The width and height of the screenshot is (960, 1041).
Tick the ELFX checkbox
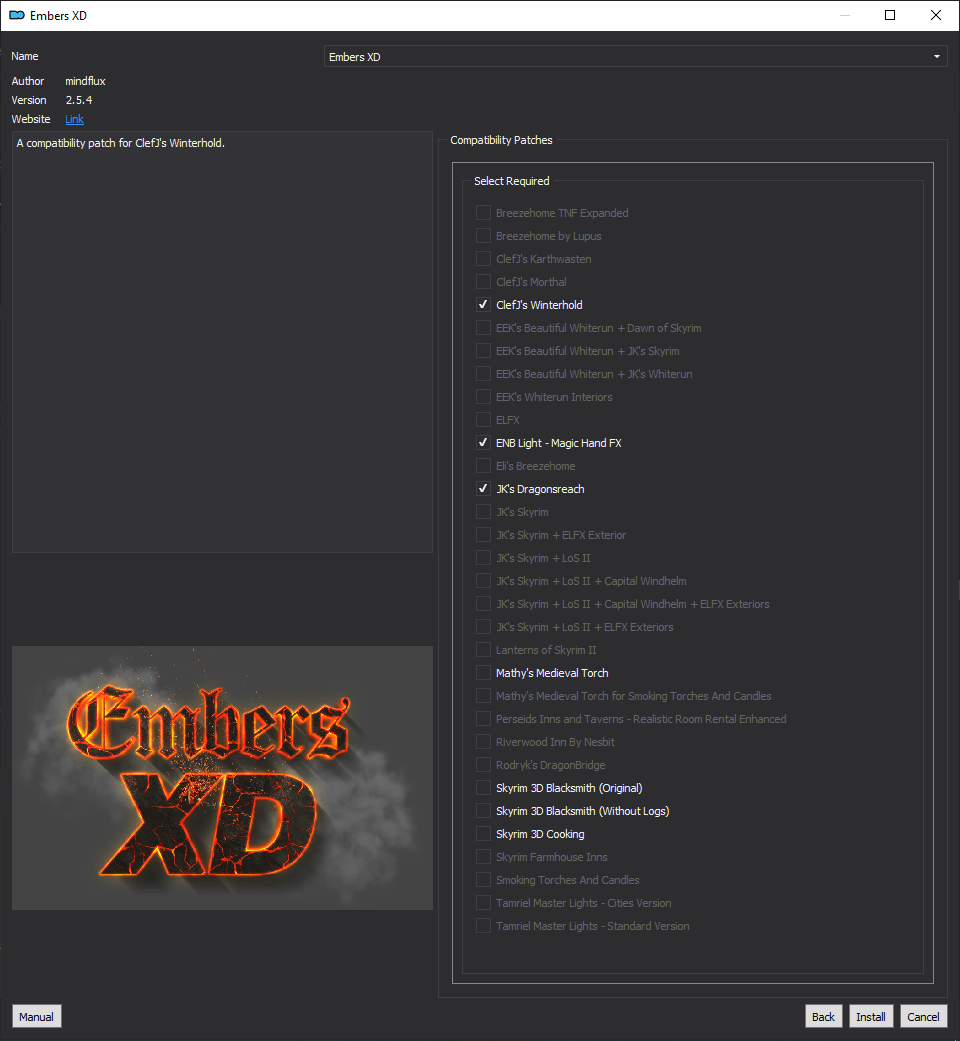coord(483,420)
